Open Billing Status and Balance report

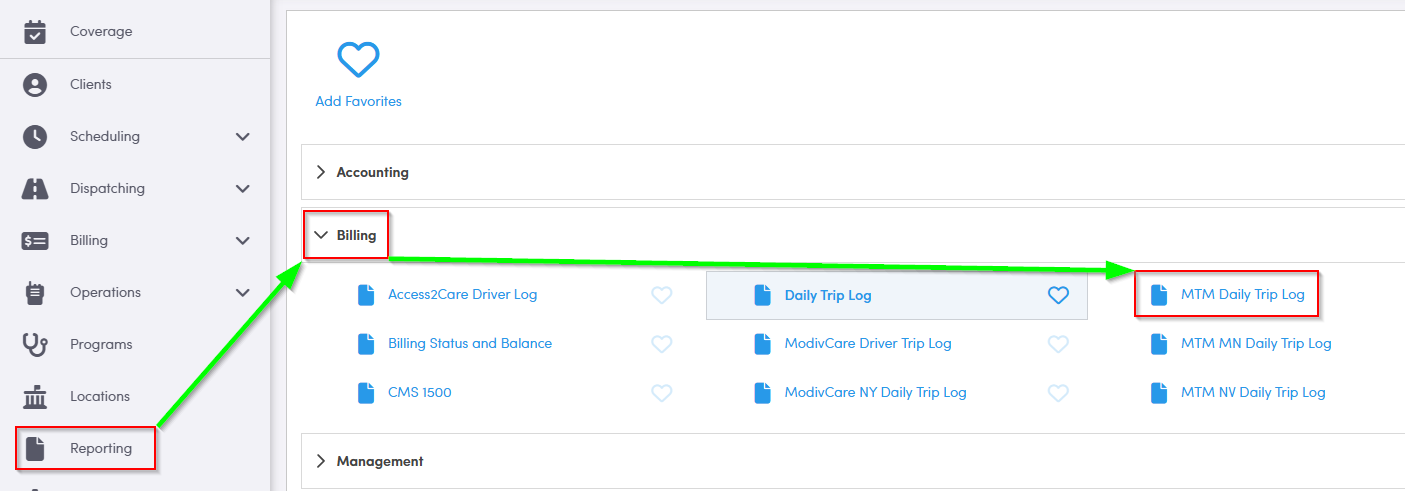point(469,343)
